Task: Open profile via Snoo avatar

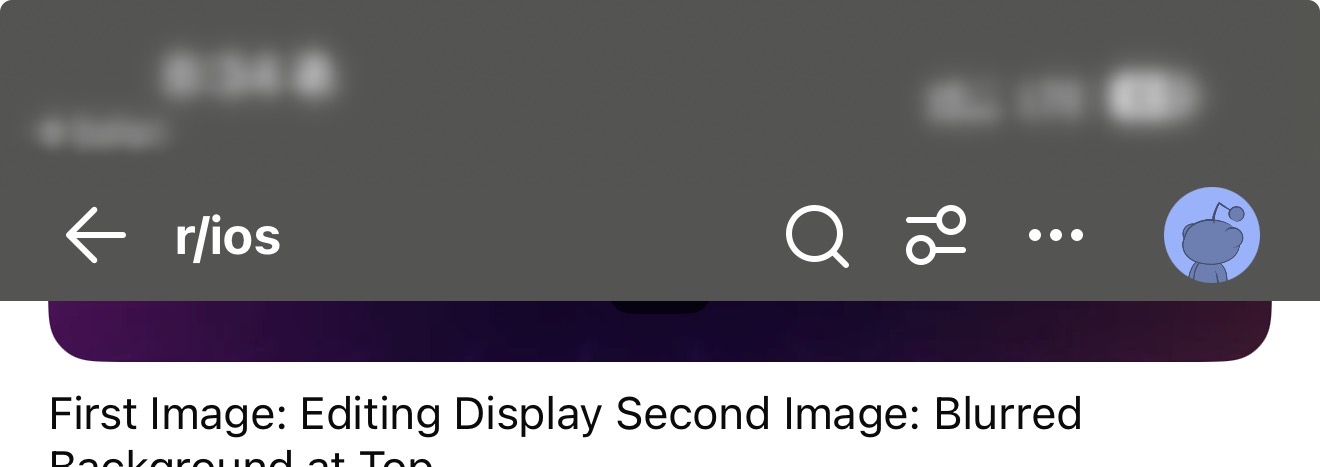Action: point(1212,236)
